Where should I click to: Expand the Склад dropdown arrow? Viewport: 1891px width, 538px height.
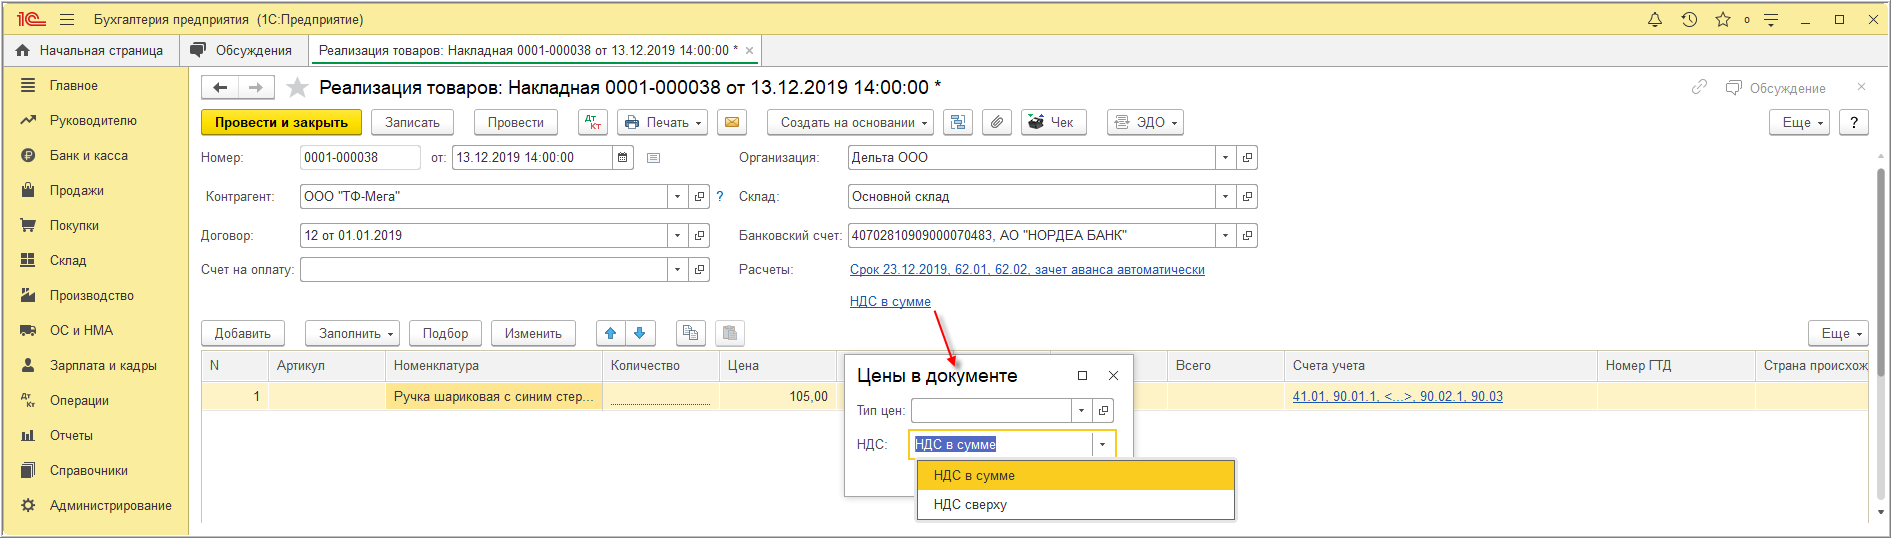[1225, 197]
